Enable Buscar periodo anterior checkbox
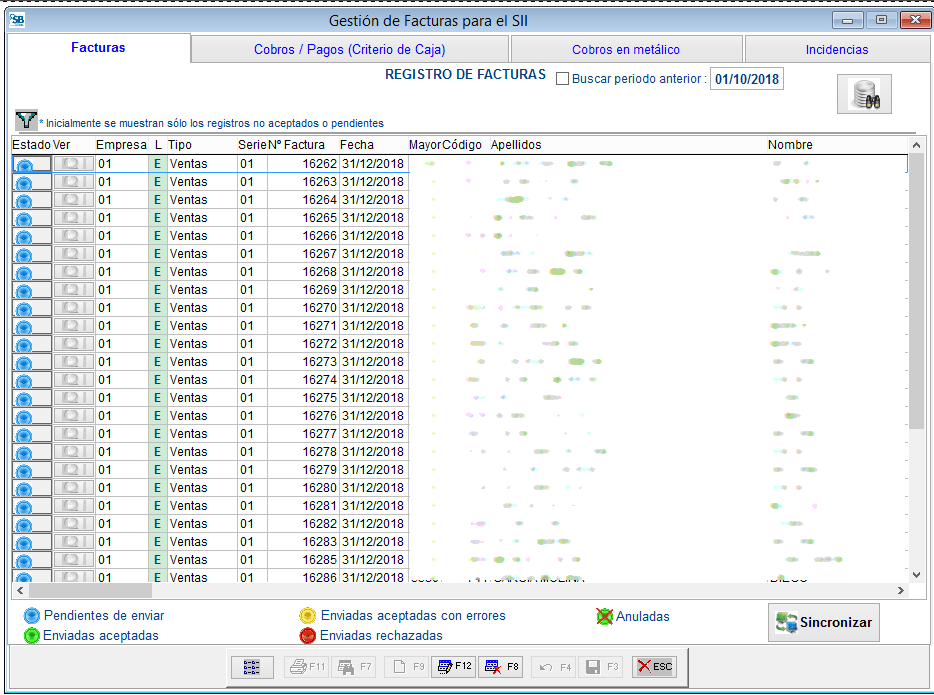This screenshot has height=695, width=934. coord(562,79)
